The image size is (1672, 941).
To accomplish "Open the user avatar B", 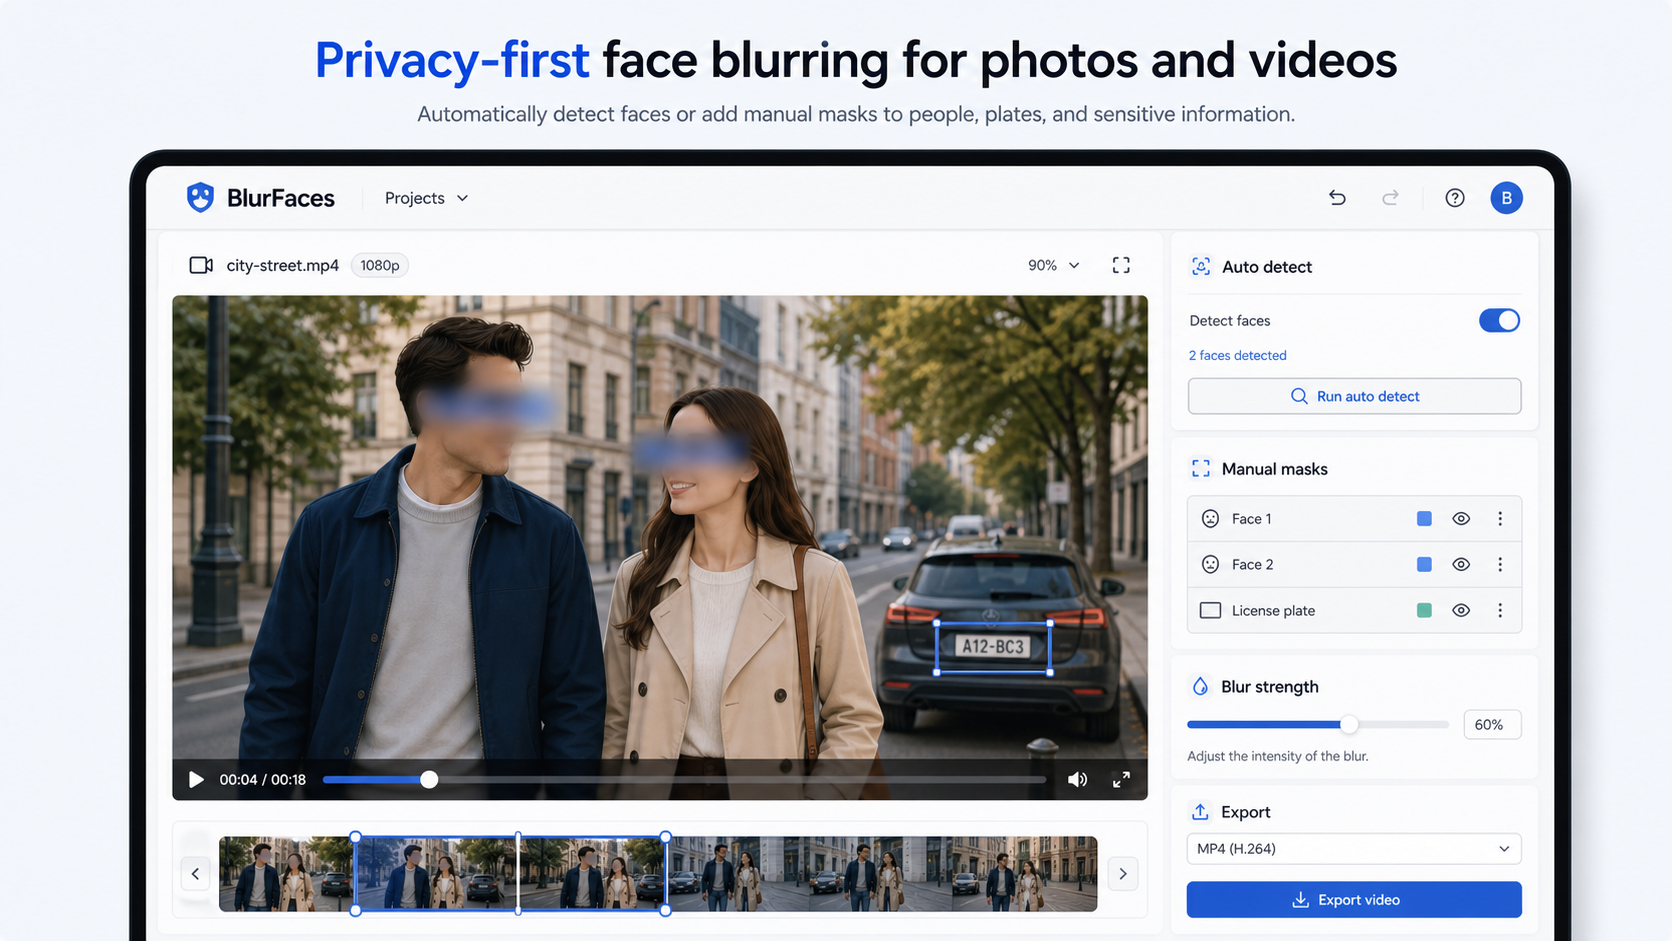I will coord(1506,198).
